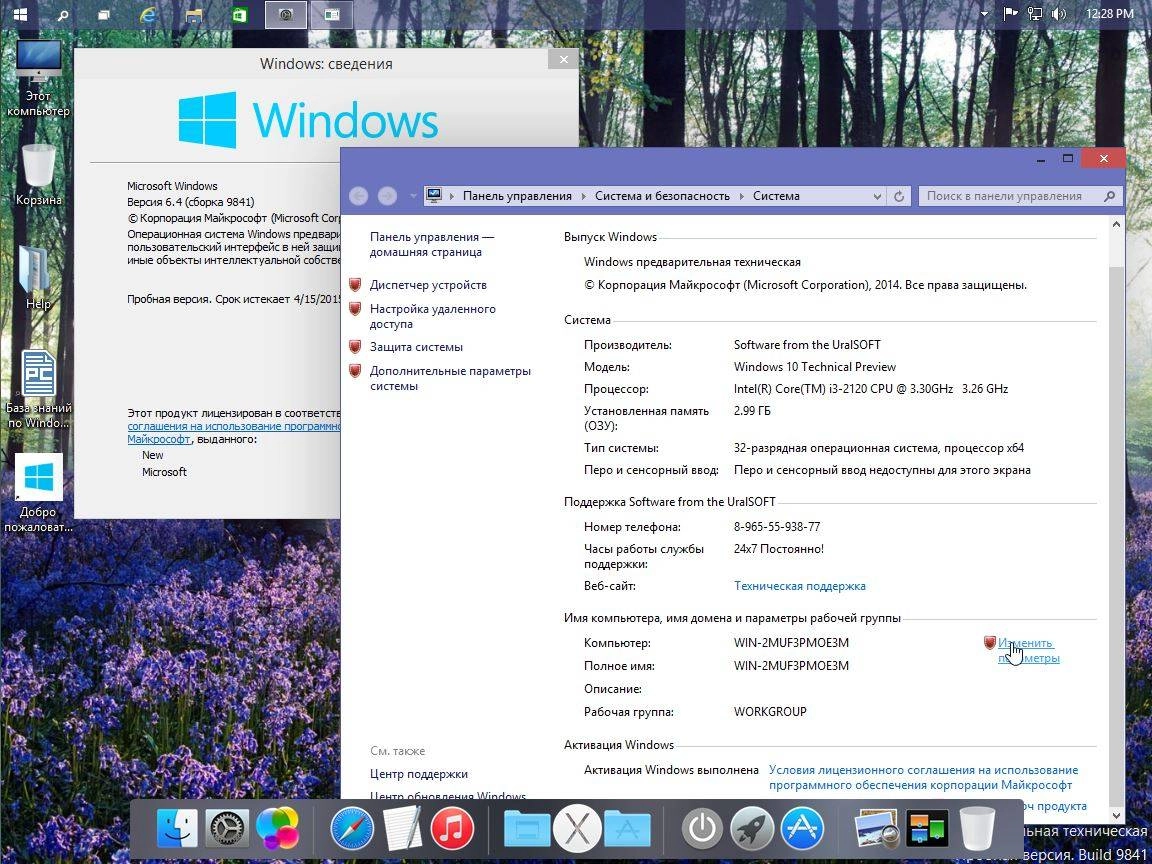Click the Finder icon in dock

[x=177, y=829]
